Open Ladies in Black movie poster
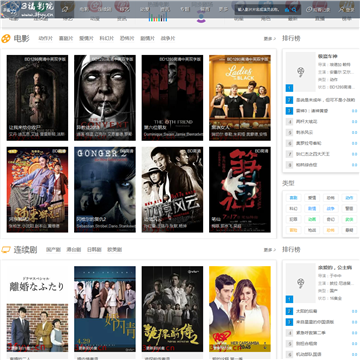Viewport: 360px width, 360px height. (240, 98)
